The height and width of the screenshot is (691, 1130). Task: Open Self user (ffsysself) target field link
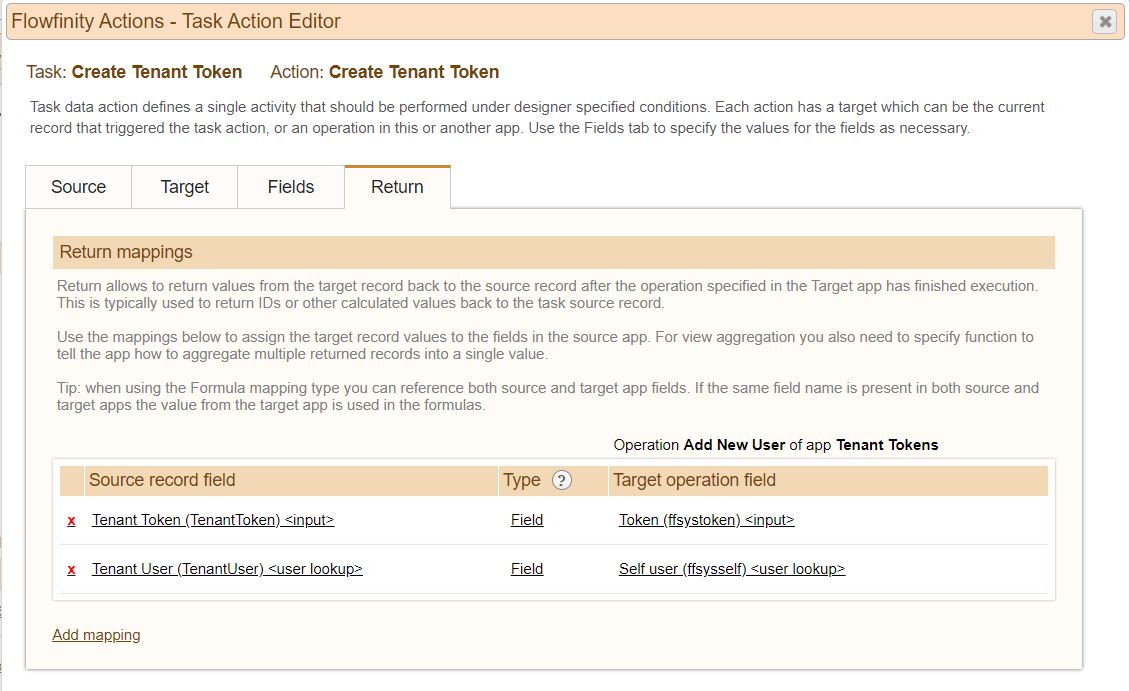click(x=731, y=569)
